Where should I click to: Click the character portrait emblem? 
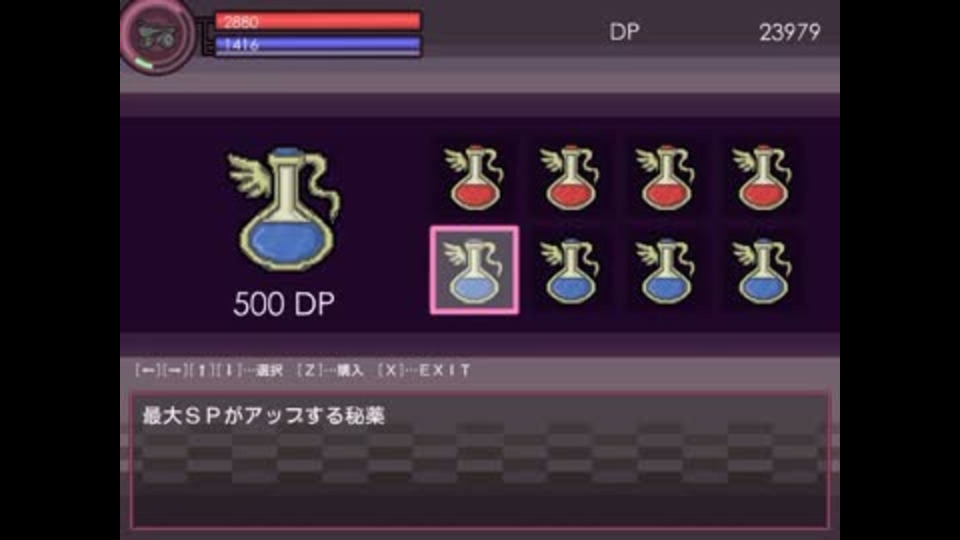pos(158,36)
